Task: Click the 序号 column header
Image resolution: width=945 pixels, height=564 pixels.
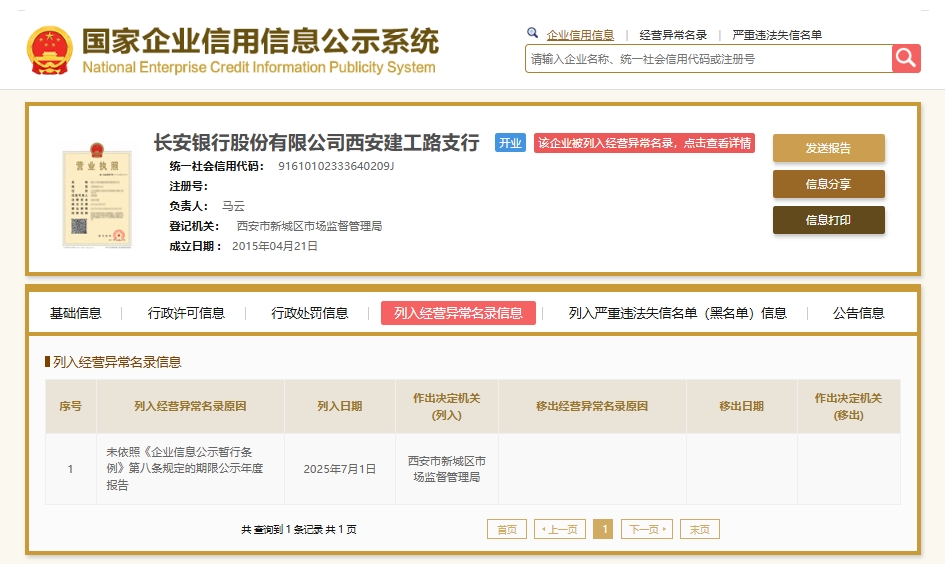Action: [x=71, y=406]
